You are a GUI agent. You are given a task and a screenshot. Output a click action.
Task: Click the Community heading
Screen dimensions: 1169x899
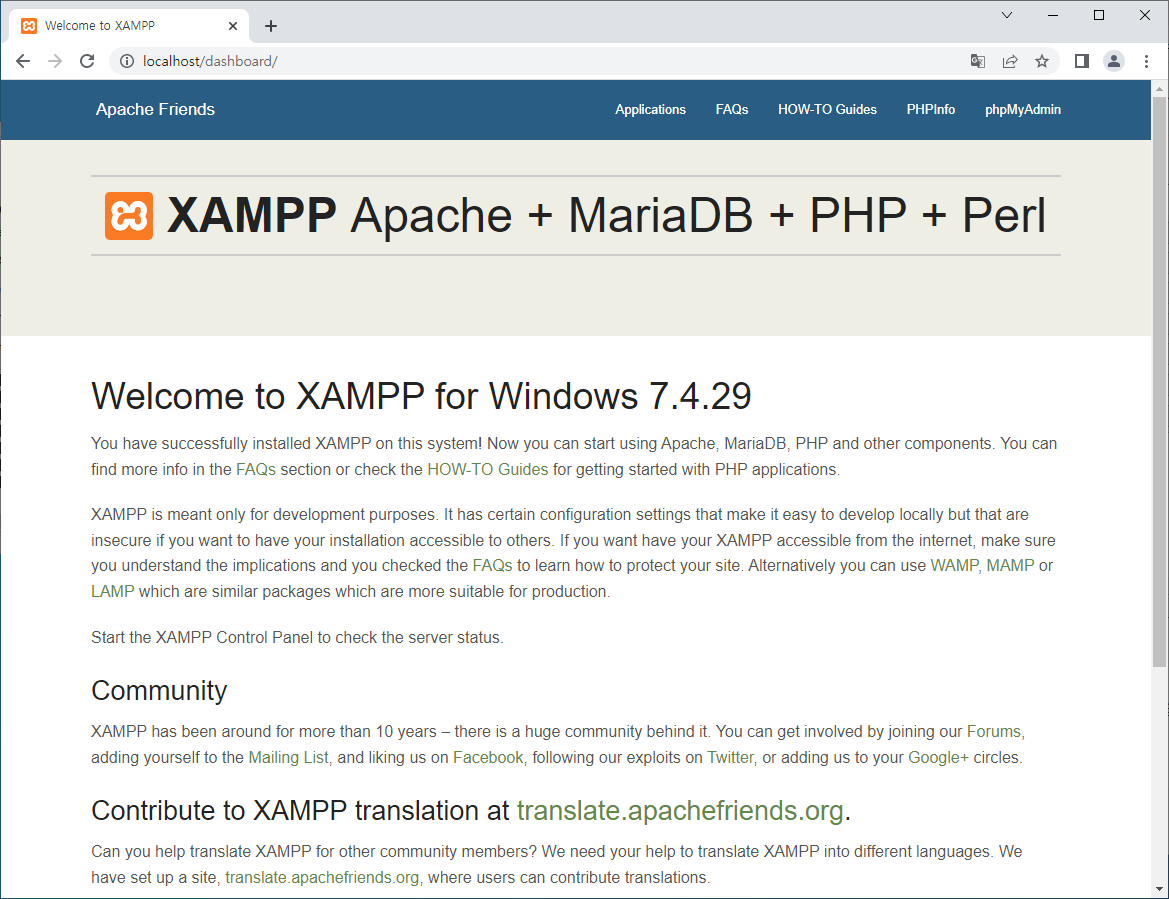[159, 691]
